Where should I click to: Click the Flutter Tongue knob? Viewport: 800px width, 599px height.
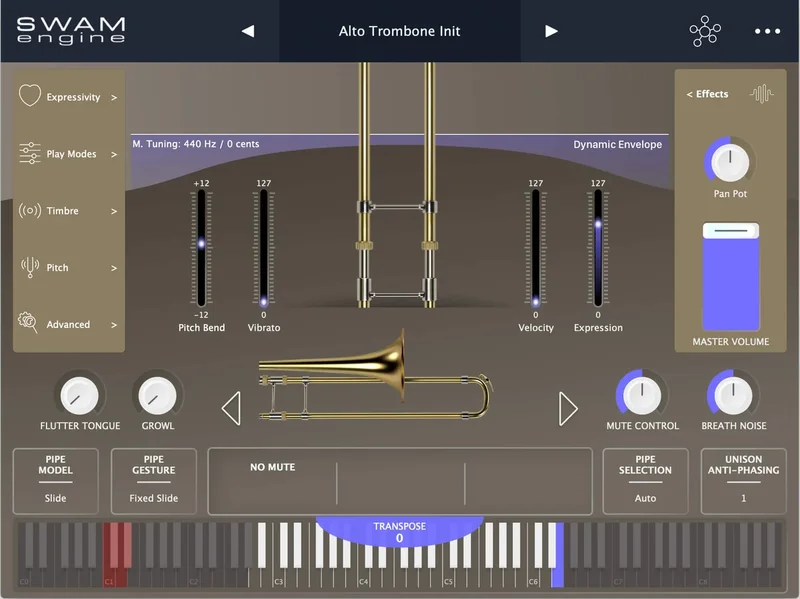click(79, 395)
